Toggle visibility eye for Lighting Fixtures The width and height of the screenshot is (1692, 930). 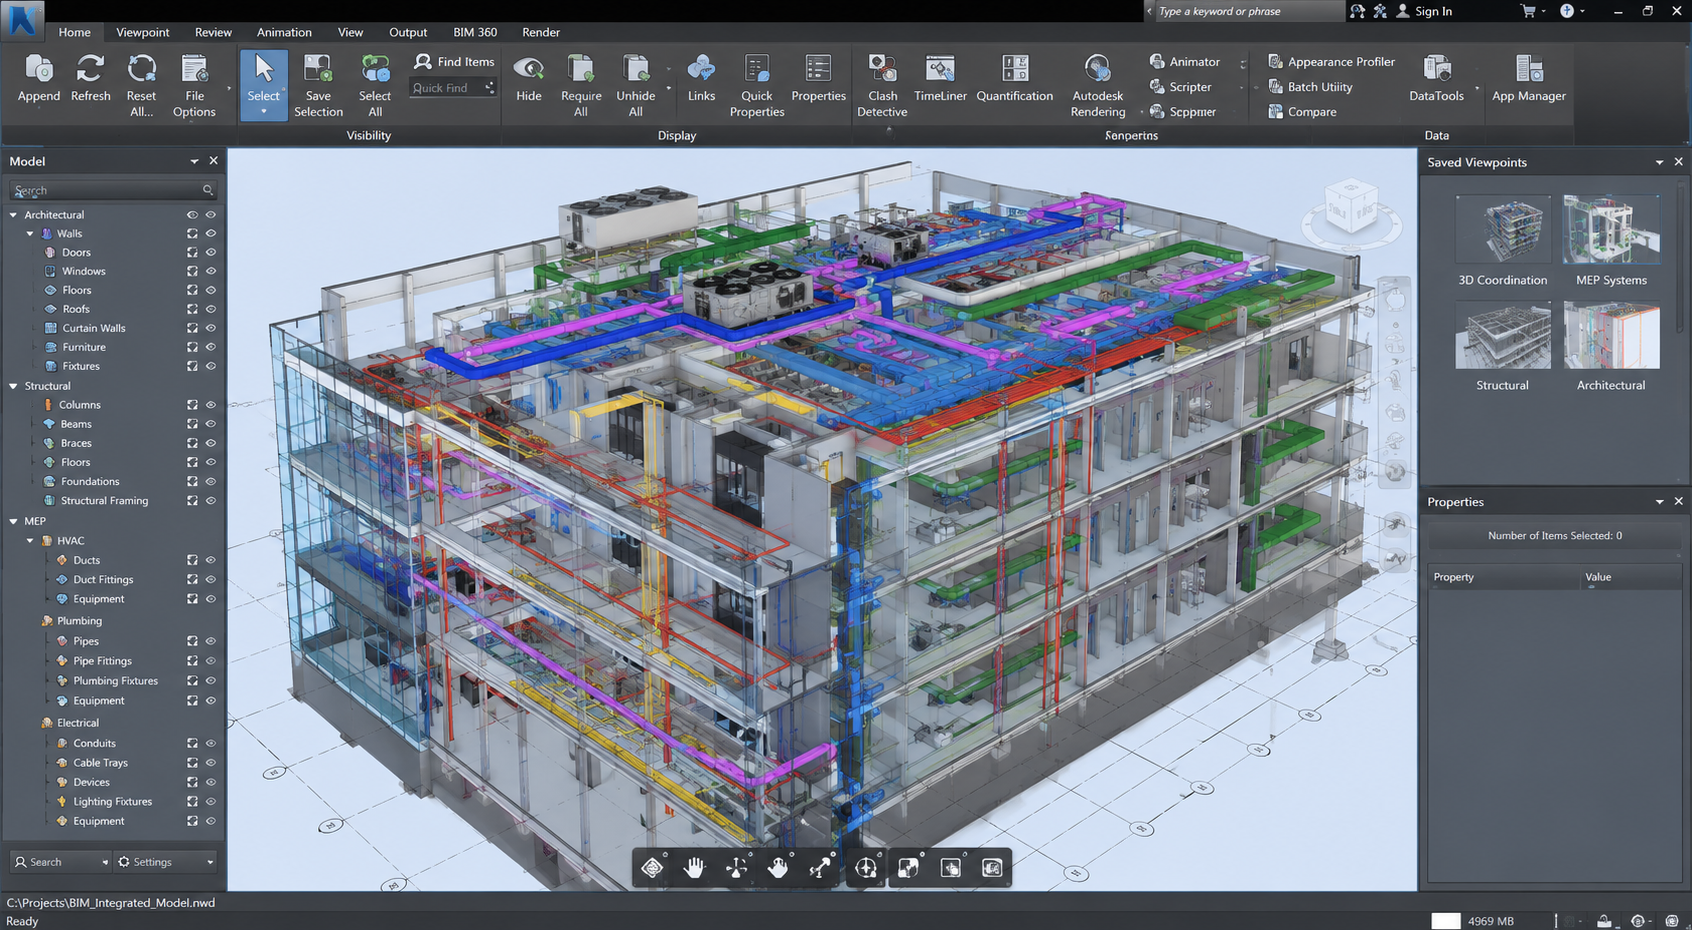211,801
